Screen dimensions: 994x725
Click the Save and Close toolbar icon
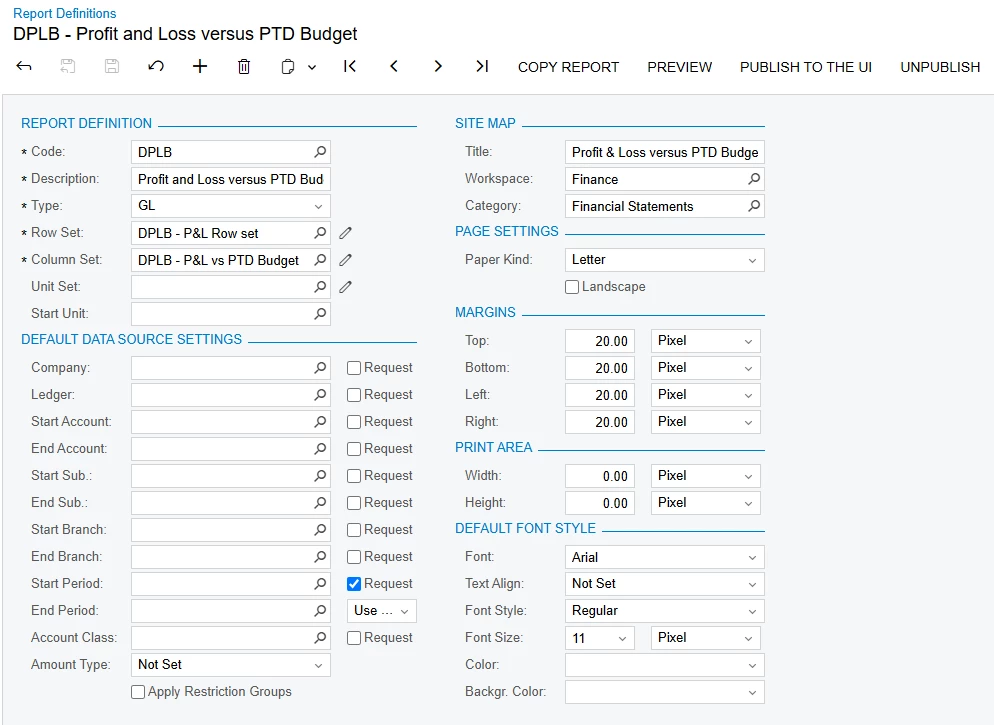68,67
